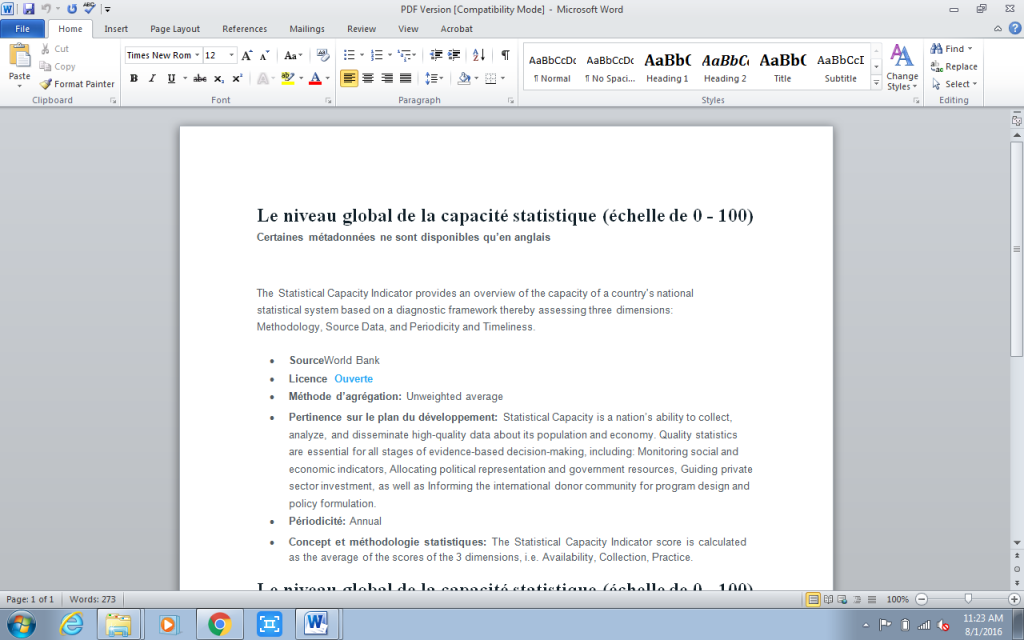Toggle Show/Hide paragraph marks
Screen dimensions: 1024x640
[x=505, y=56]
